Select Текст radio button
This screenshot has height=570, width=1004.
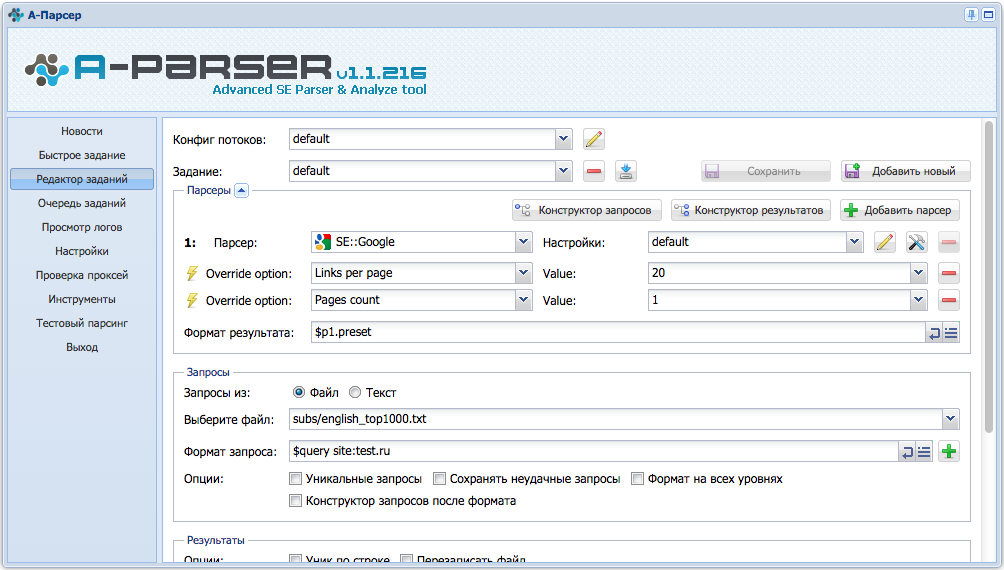(x=355, y=392)
